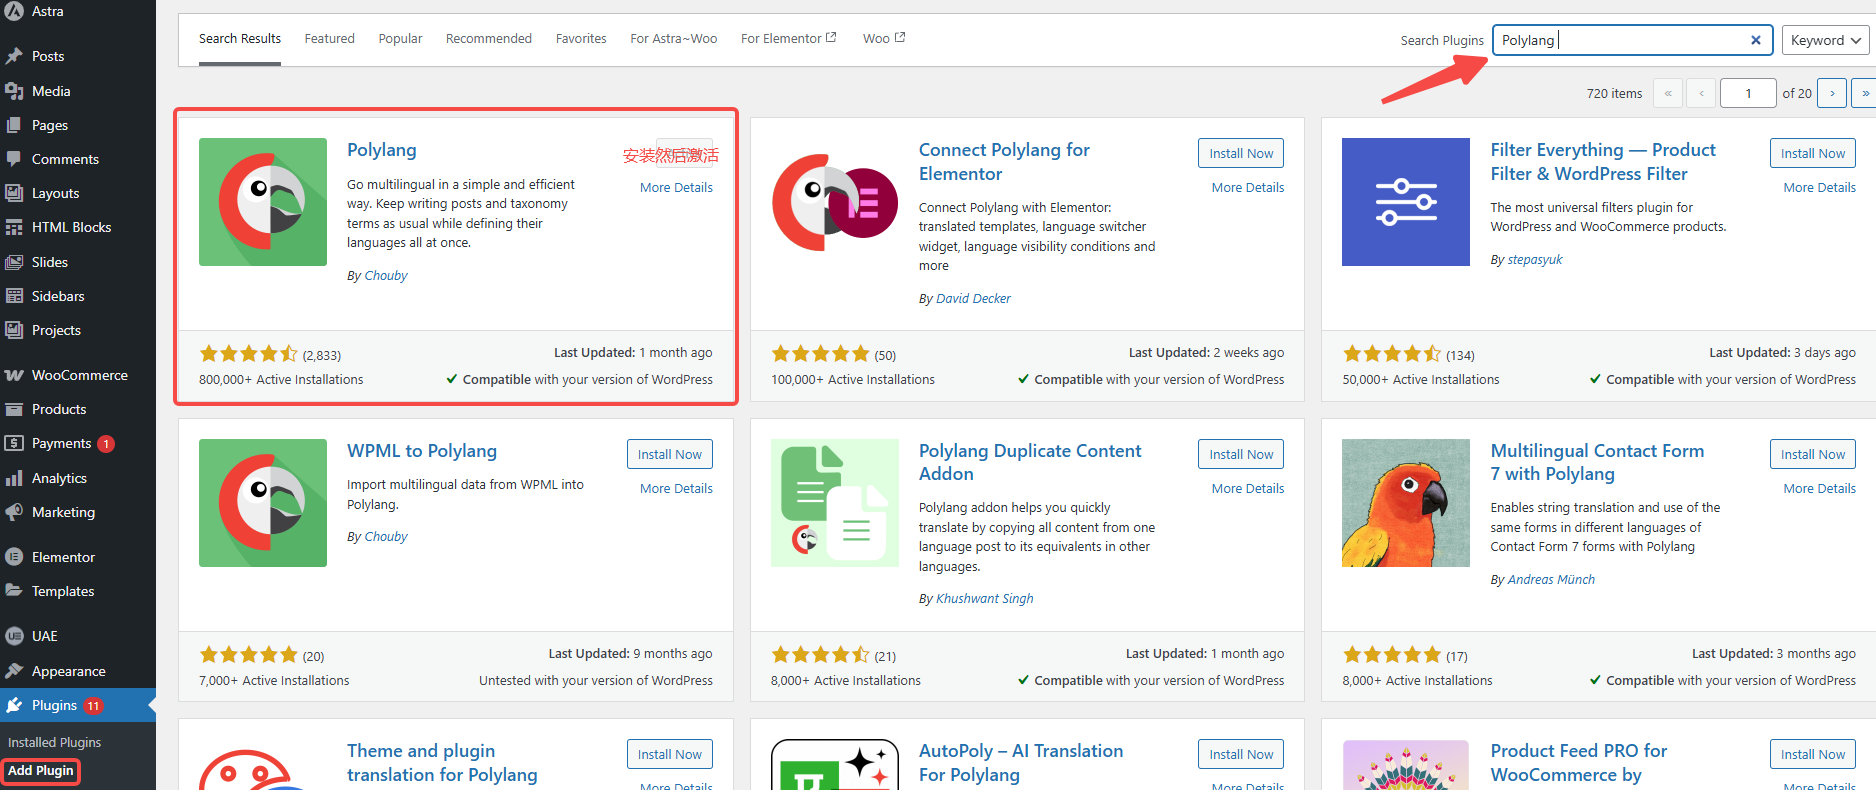Click the Media icon in sidebar

point(14,91)
